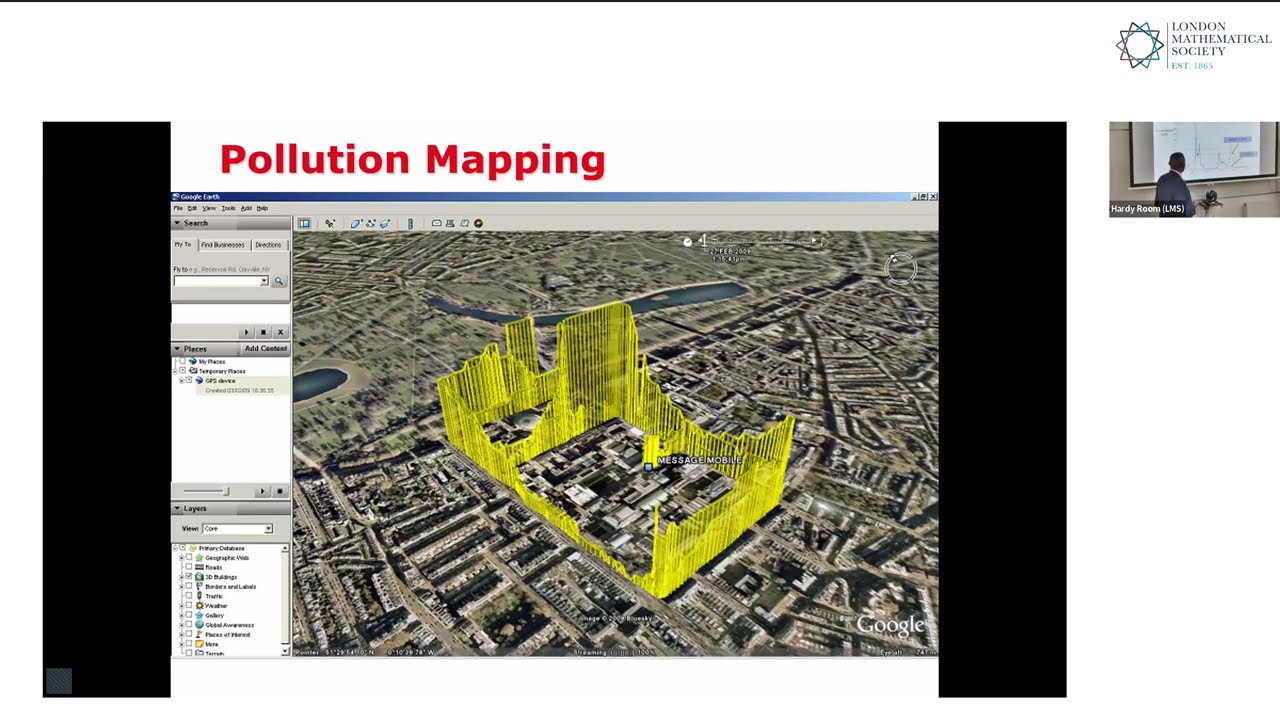Click the time slider play arrow
The image size is (1280, 720).
click(825, 241)
